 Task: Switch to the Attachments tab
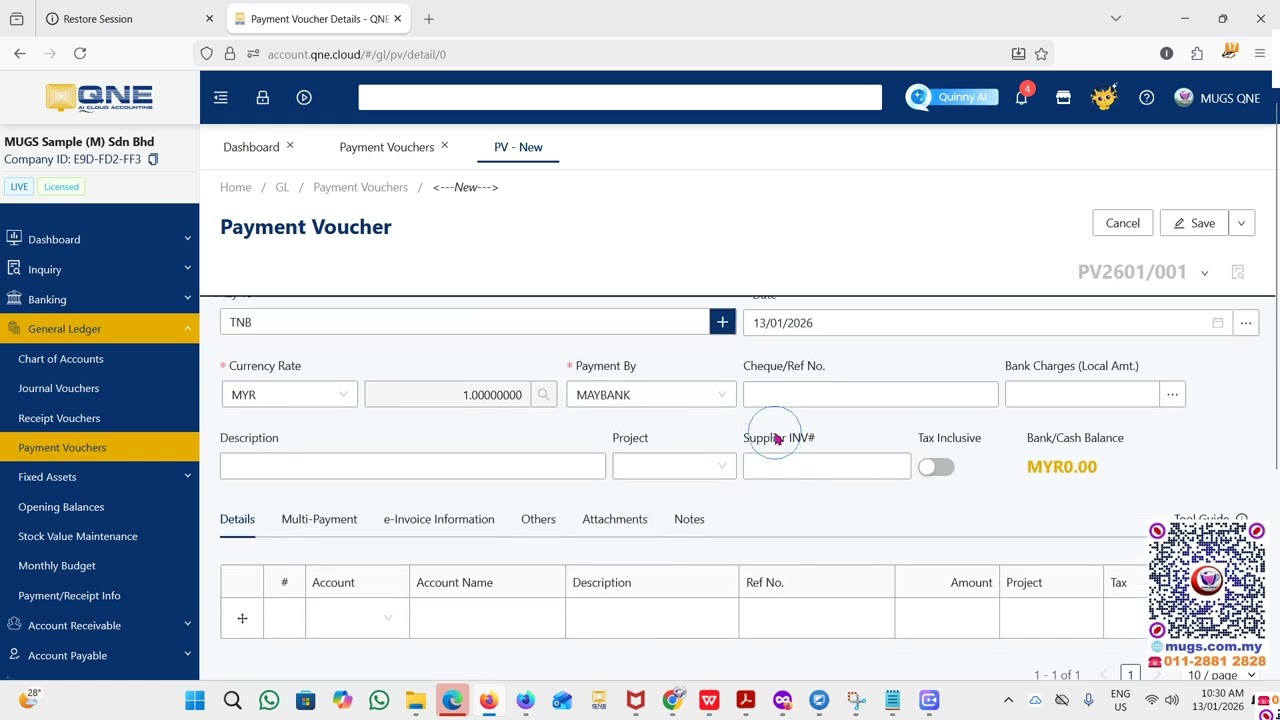(x=615, y=519)
